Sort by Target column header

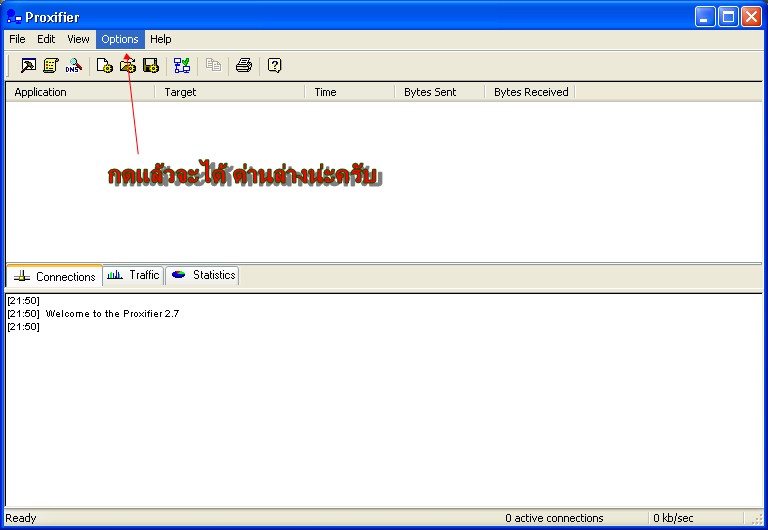click(230, 92)
